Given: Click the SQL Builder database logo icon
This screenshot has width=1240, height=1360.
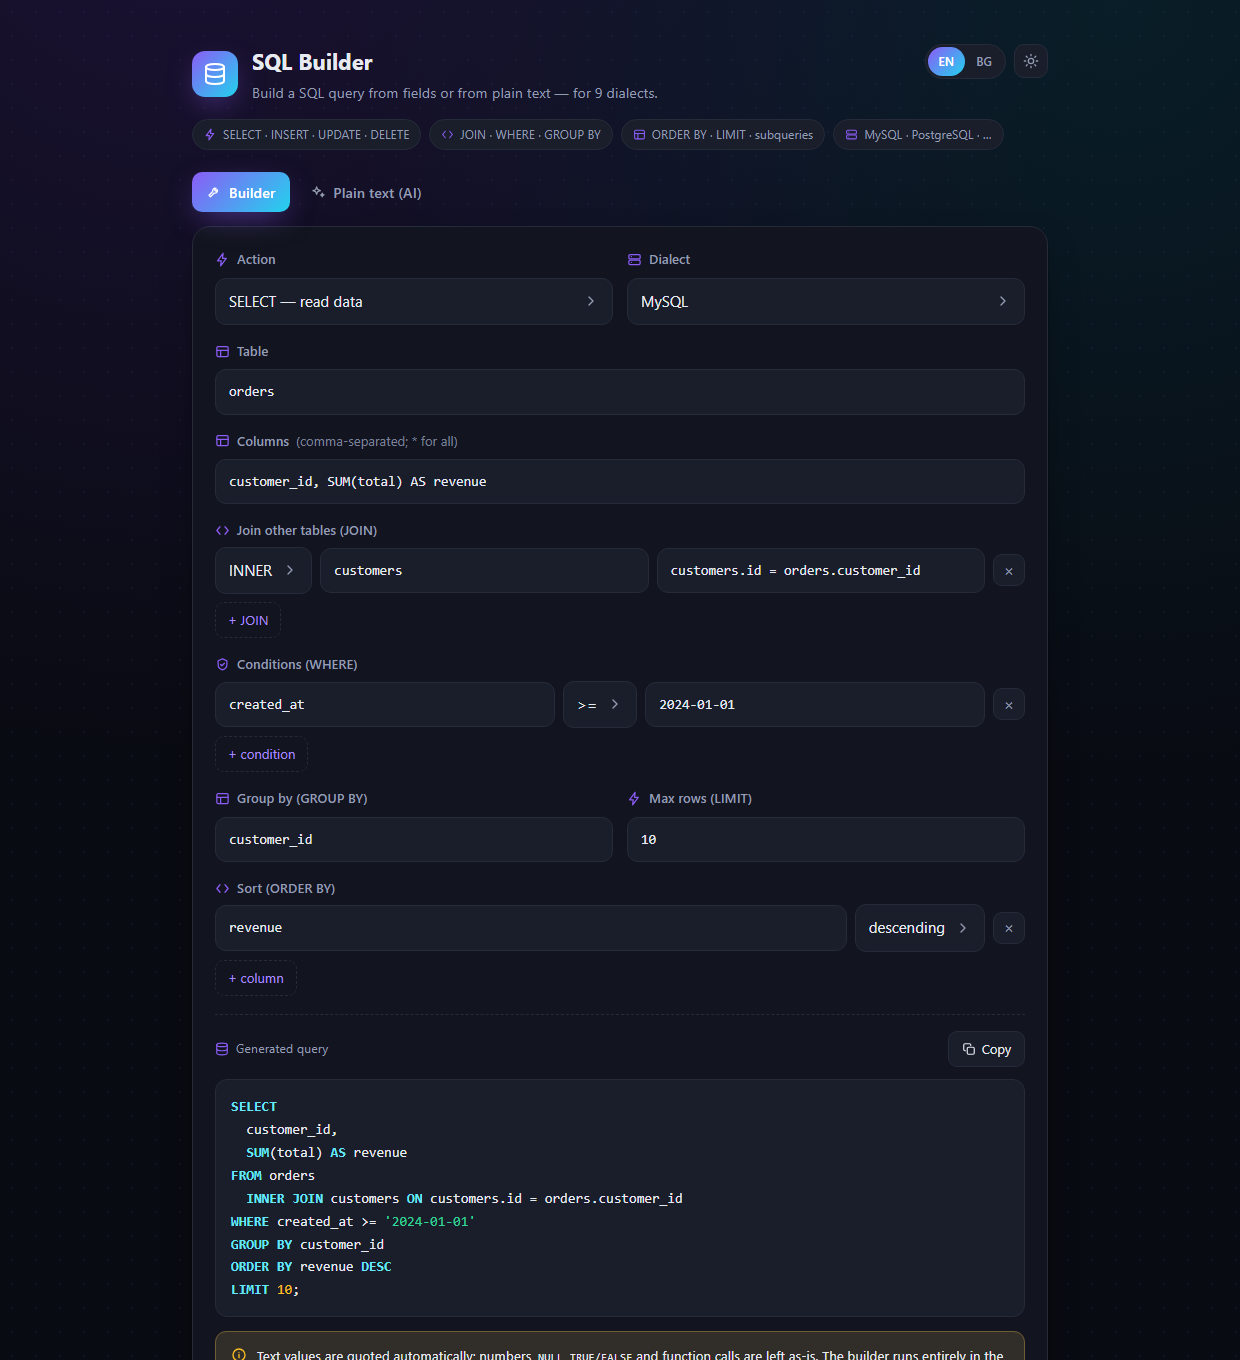Looking at the screenshot, I should pos(215,74).
